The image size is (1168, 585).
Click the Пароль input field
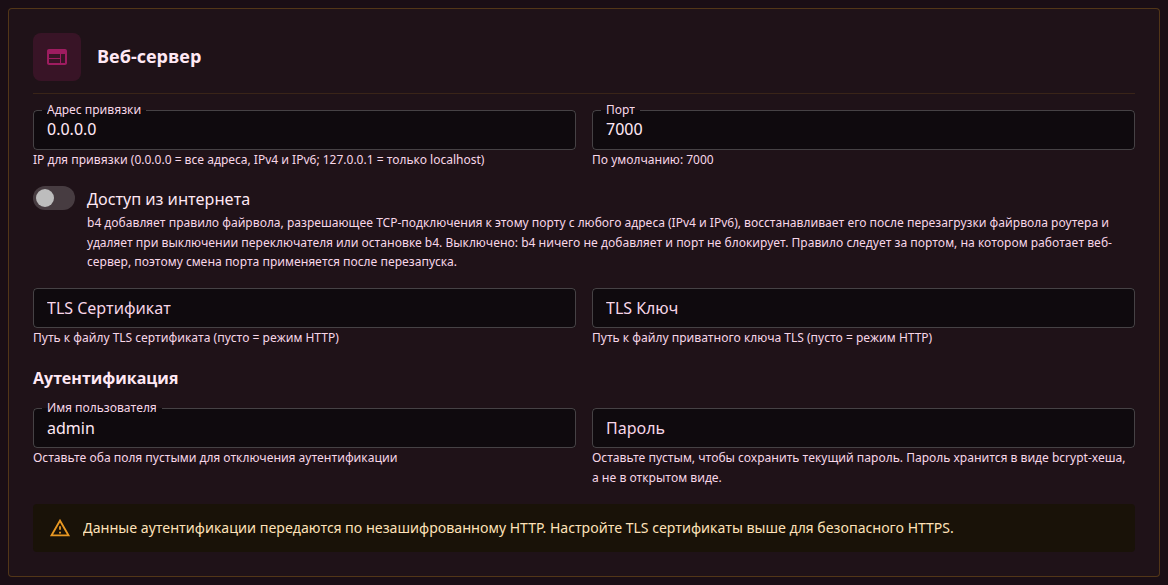[x=863, y=428]
